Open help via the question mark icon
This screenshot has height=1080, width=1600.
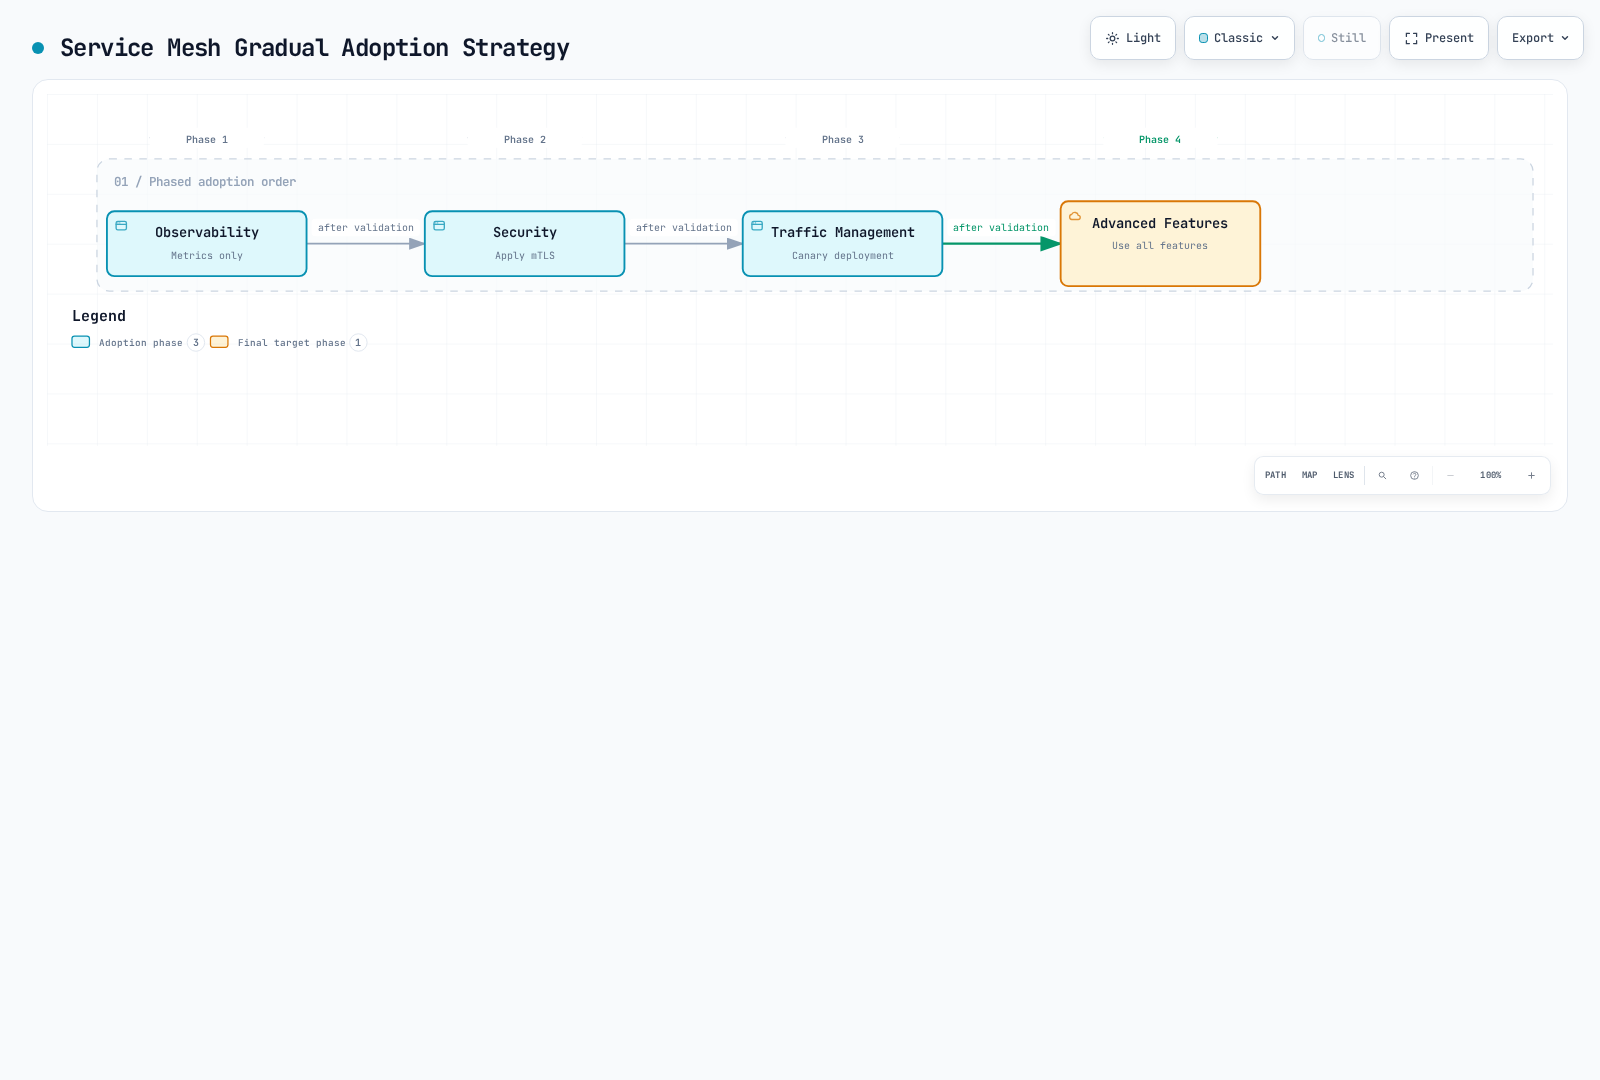[x=1414, y=475]
